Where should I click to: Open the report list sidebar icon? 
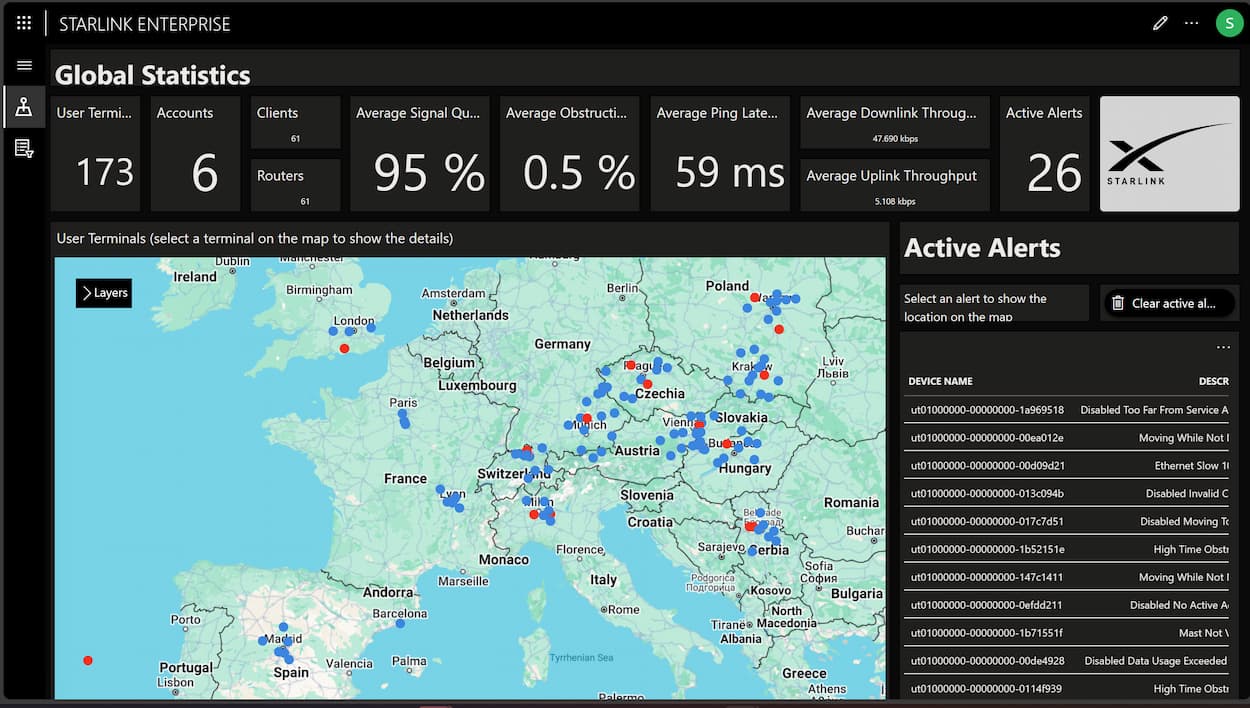[24, 149]
